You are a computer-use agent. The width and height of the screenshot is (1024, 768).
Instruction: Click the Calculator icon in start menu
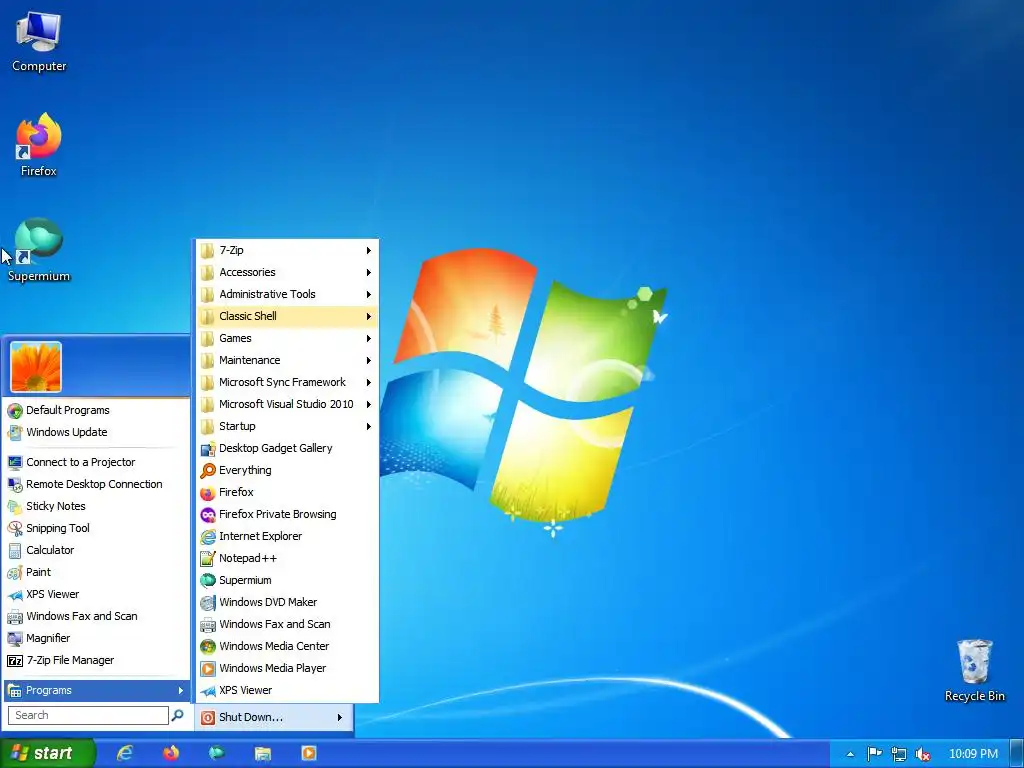pyautogui.click(x=14, y=551)
